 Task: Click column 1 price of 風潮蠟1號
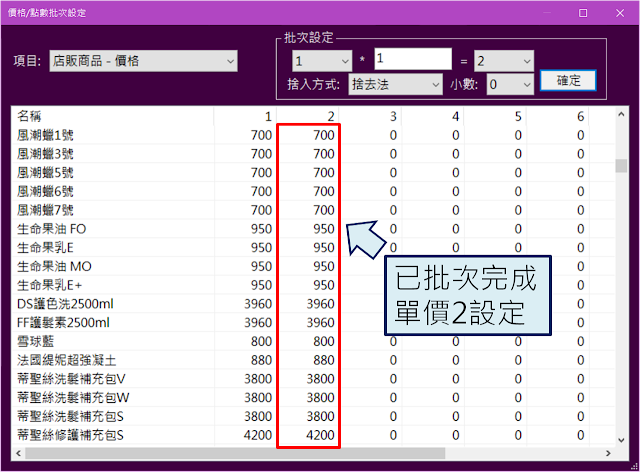(x=261, y=135)
